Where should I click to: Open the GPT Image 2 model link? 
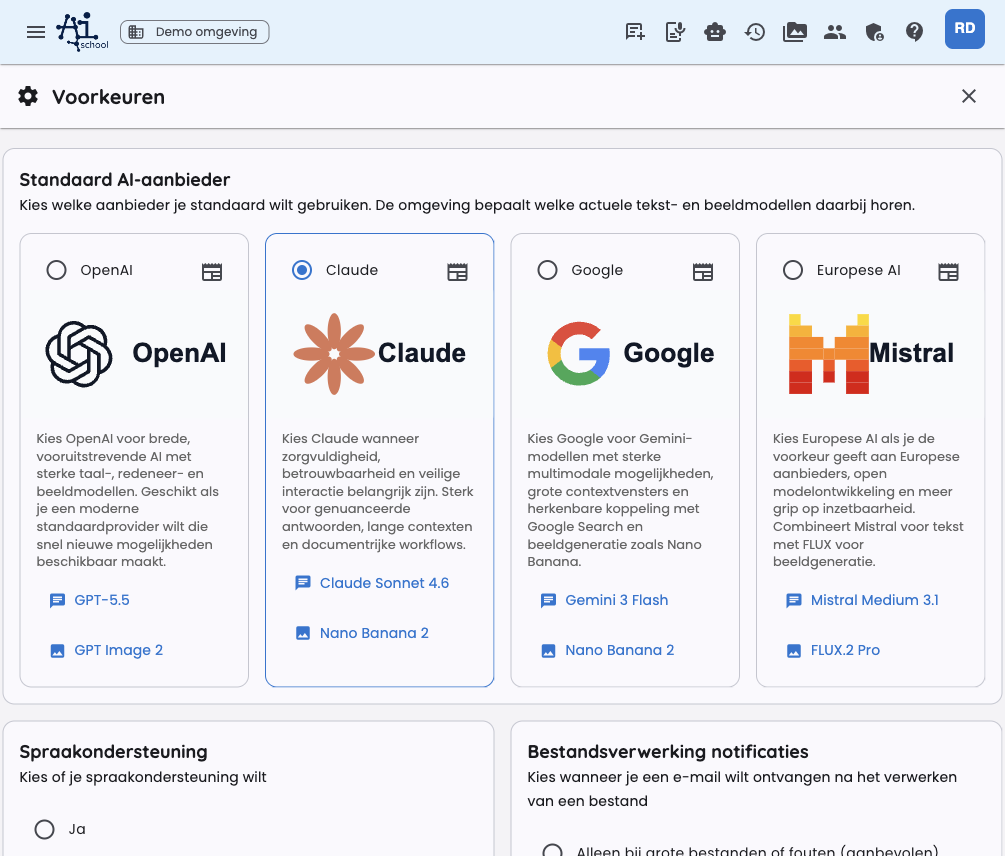119,650
